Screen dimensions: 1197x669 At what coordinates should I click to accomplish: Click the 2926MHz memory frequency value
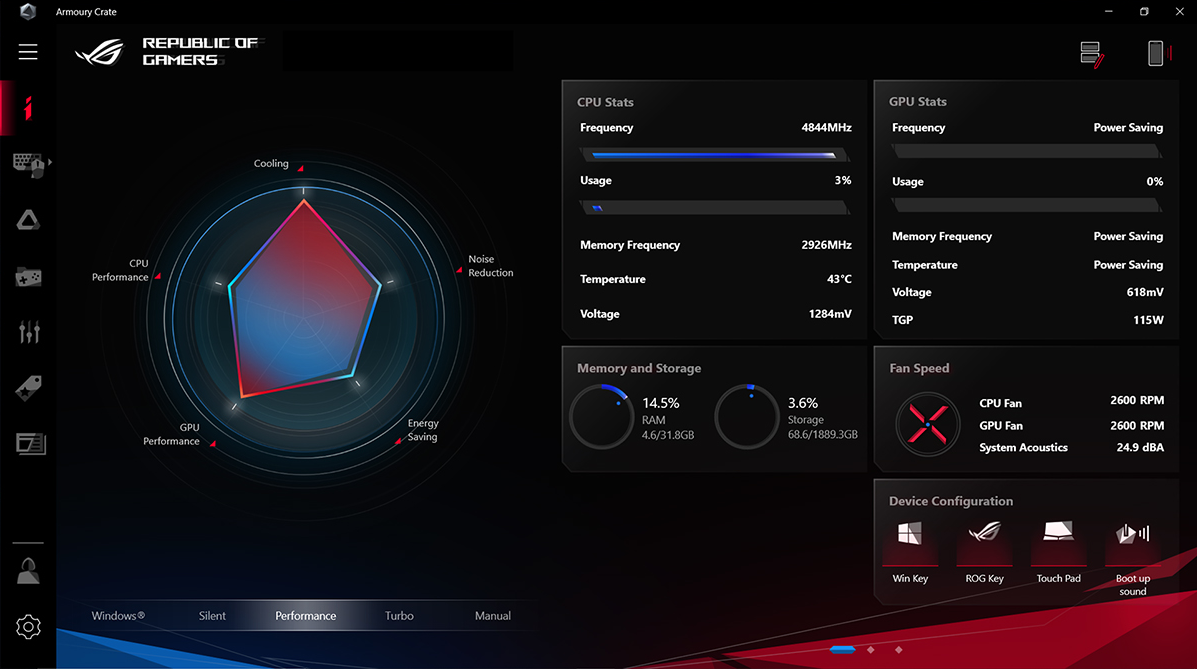click(x=826, y=245)
